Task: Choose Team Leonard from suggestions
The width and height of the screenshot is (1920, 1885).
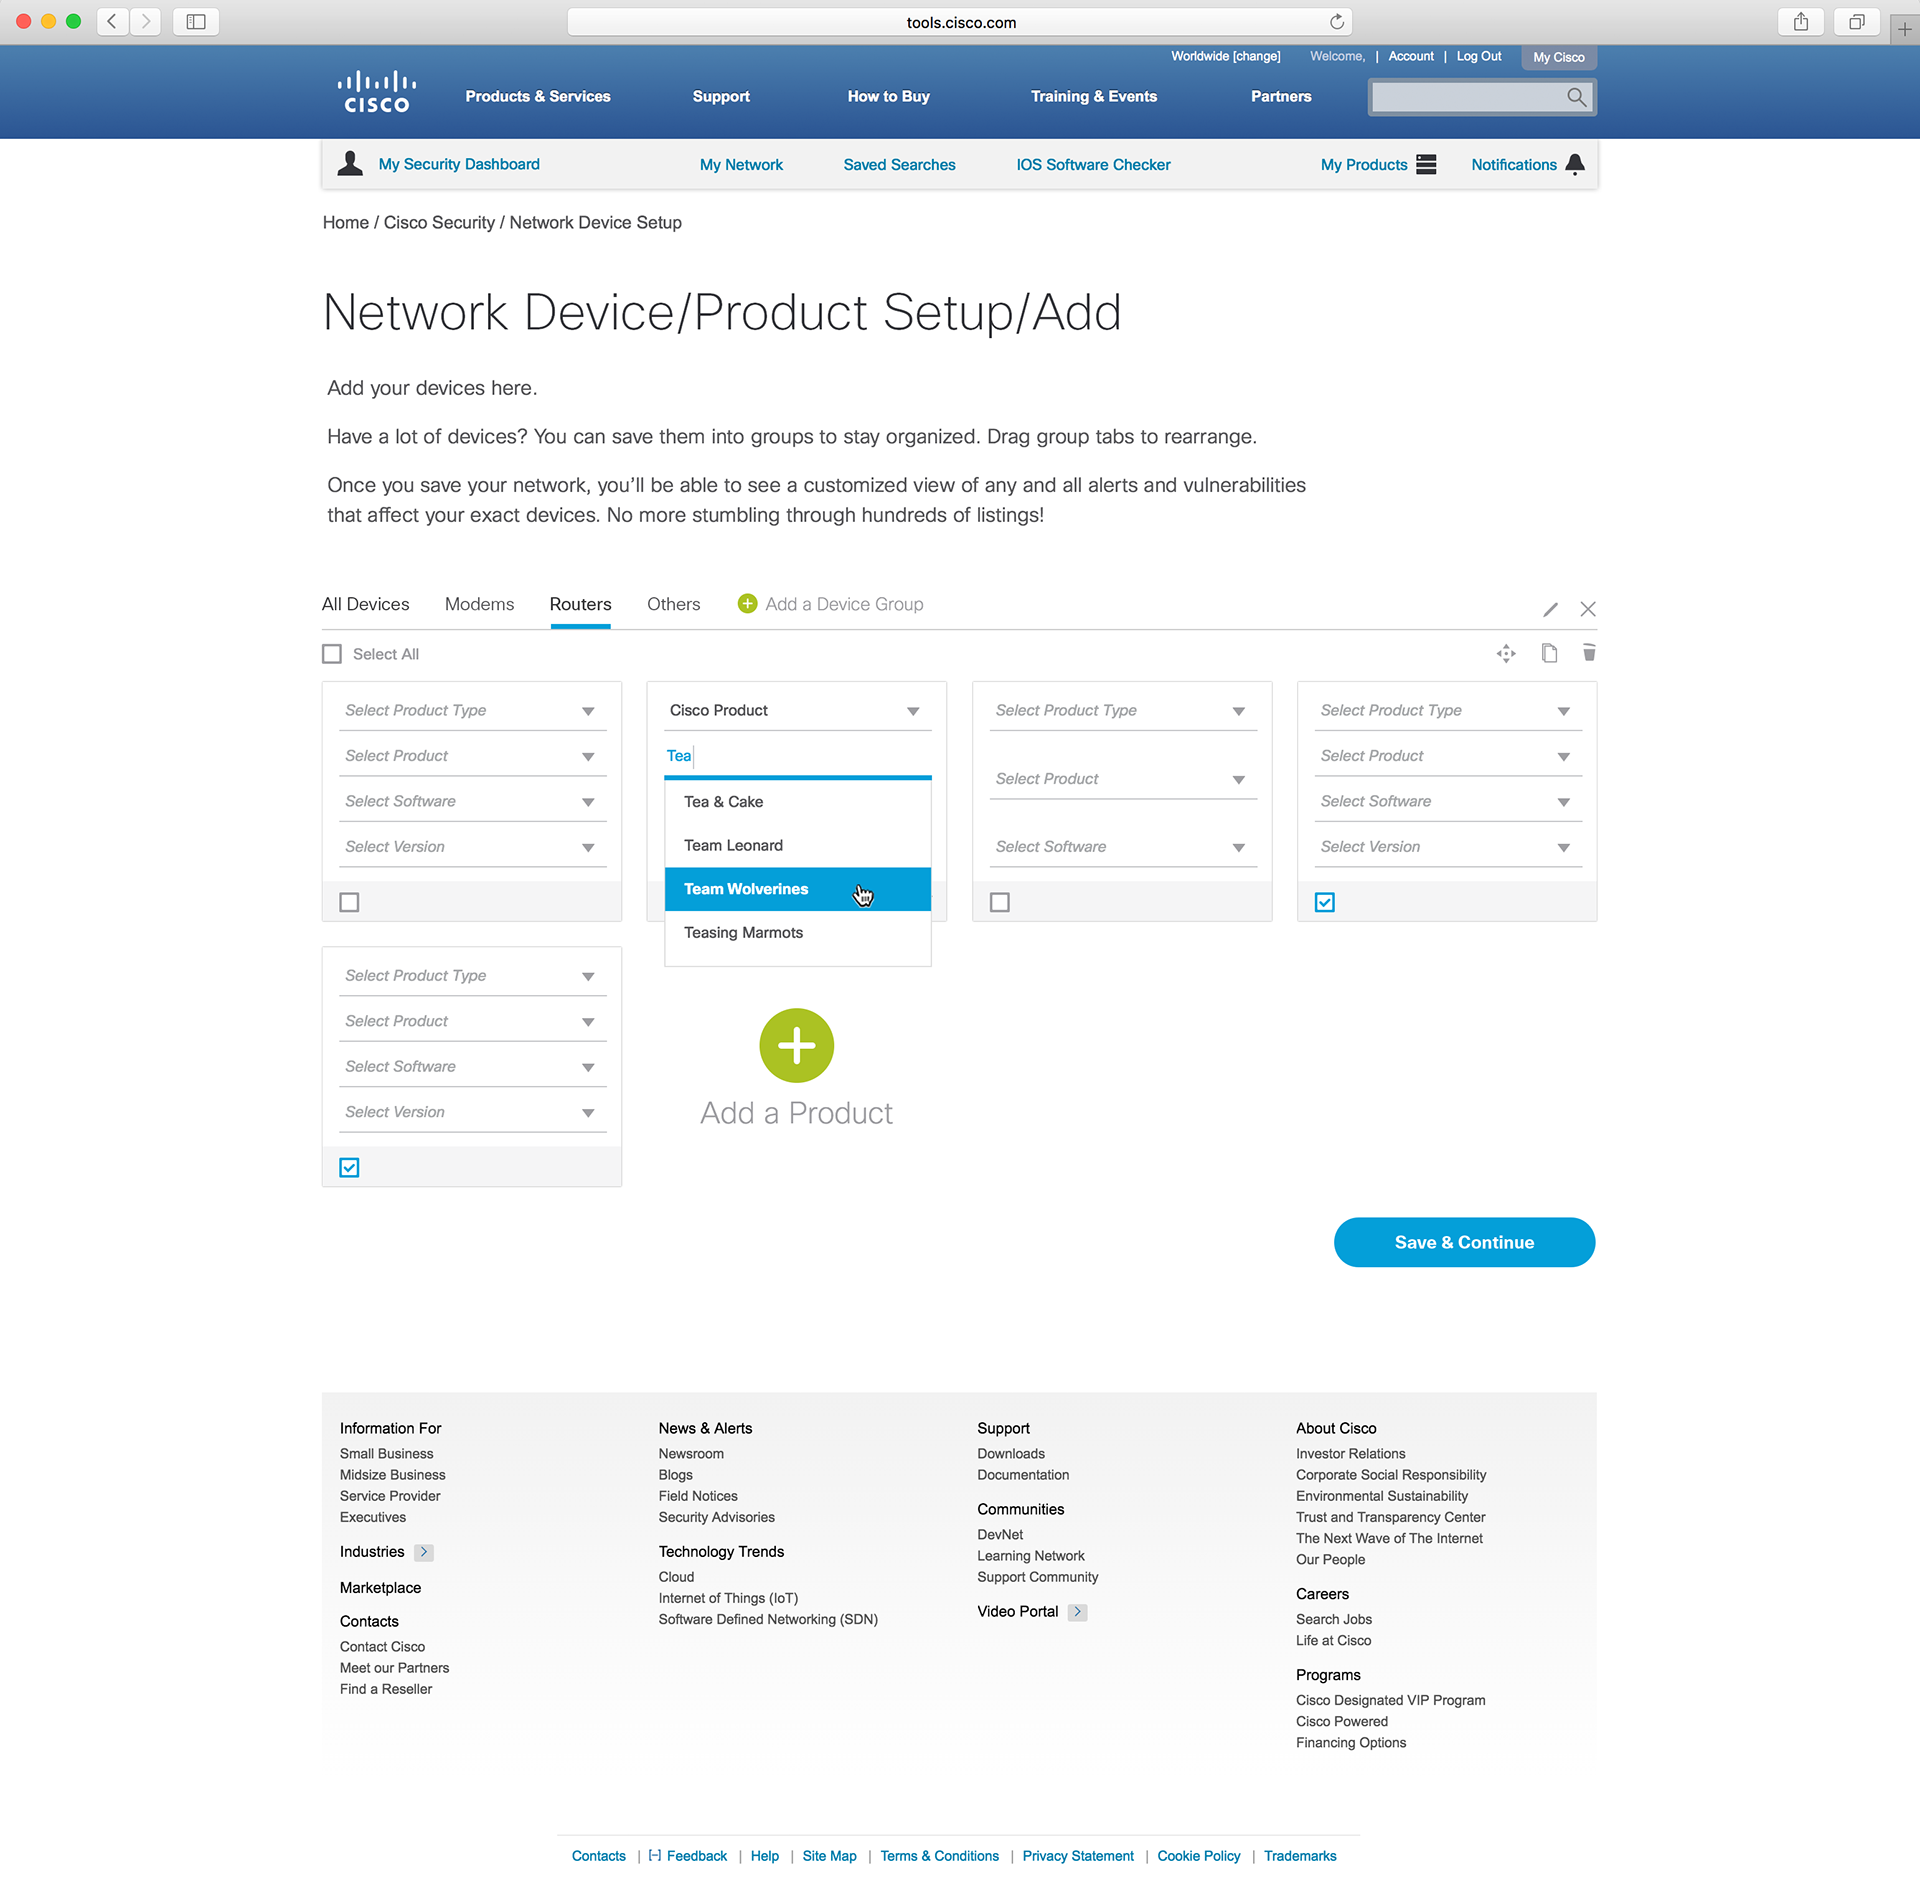Action: [x=798, y=845]
